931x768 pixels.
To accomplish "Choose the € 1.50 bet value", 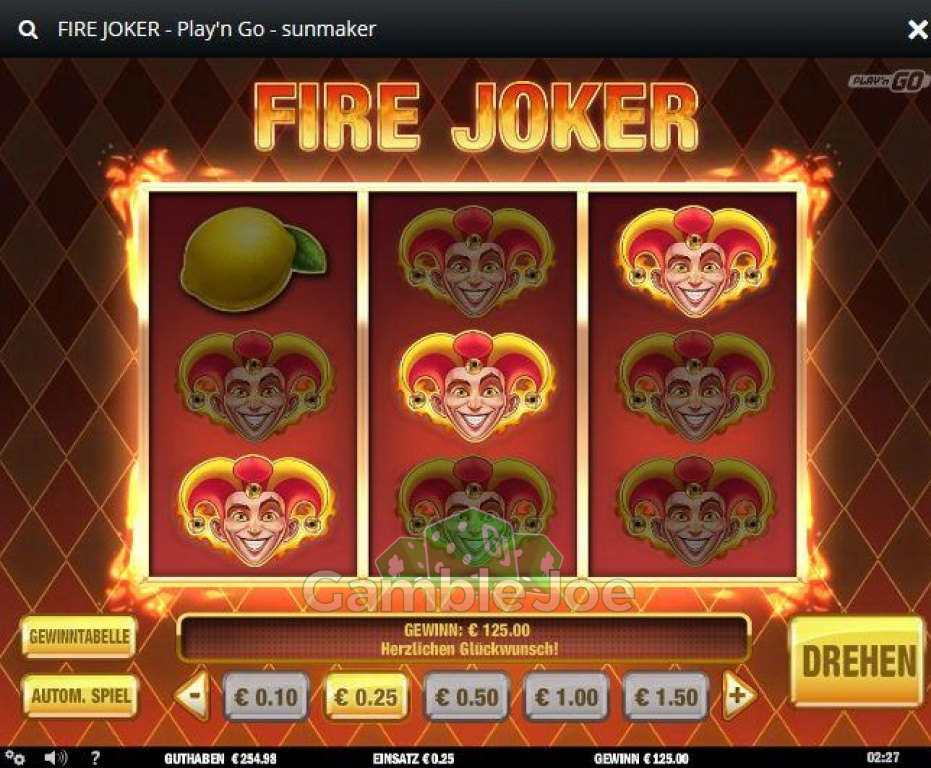I will pyautogui.click(x=666, y=696).
